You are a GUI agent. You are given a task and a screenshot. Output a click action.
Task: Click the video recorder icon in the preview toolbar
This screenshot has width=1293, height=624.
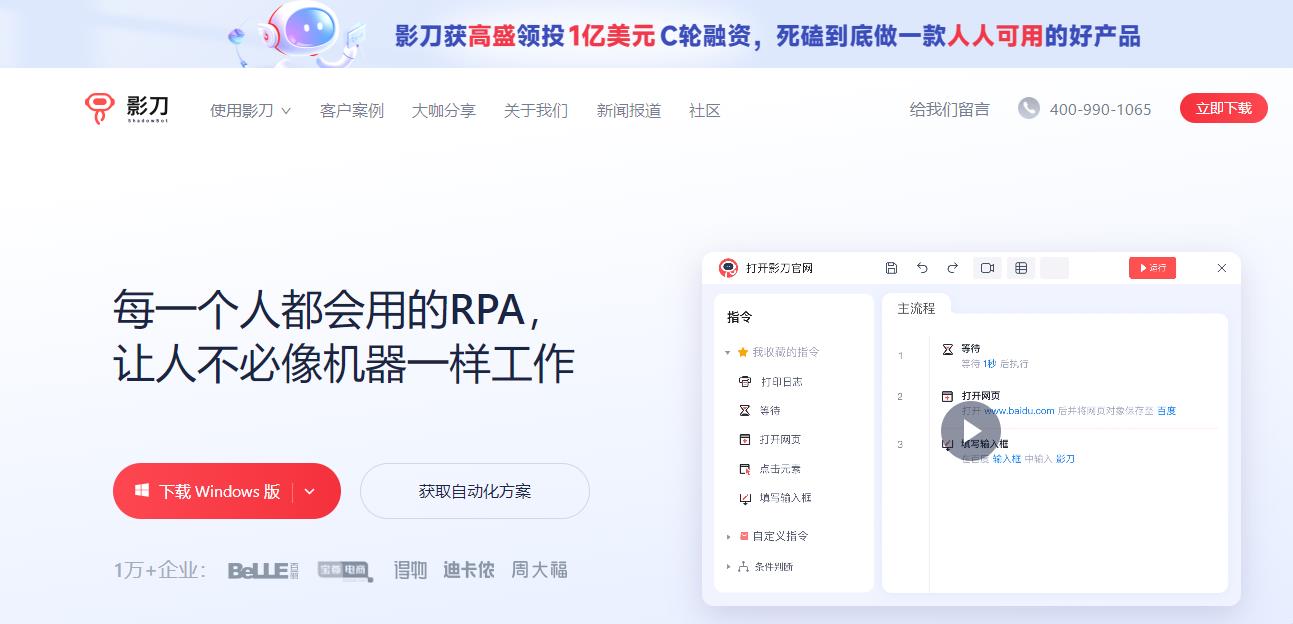pyautogui.click(x=988, y=268)
